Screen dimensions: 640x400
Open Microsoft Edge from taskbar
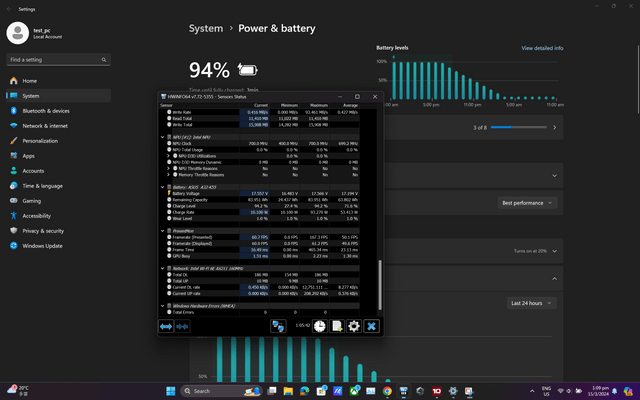point(304,391)
